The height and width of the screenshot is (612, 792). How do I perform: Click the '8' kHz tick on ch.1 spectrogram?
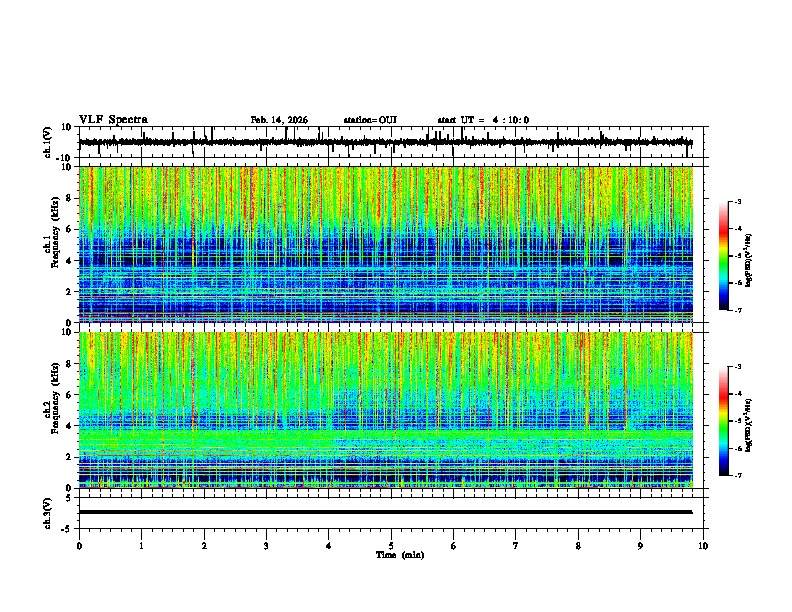[x=70, y=198]
